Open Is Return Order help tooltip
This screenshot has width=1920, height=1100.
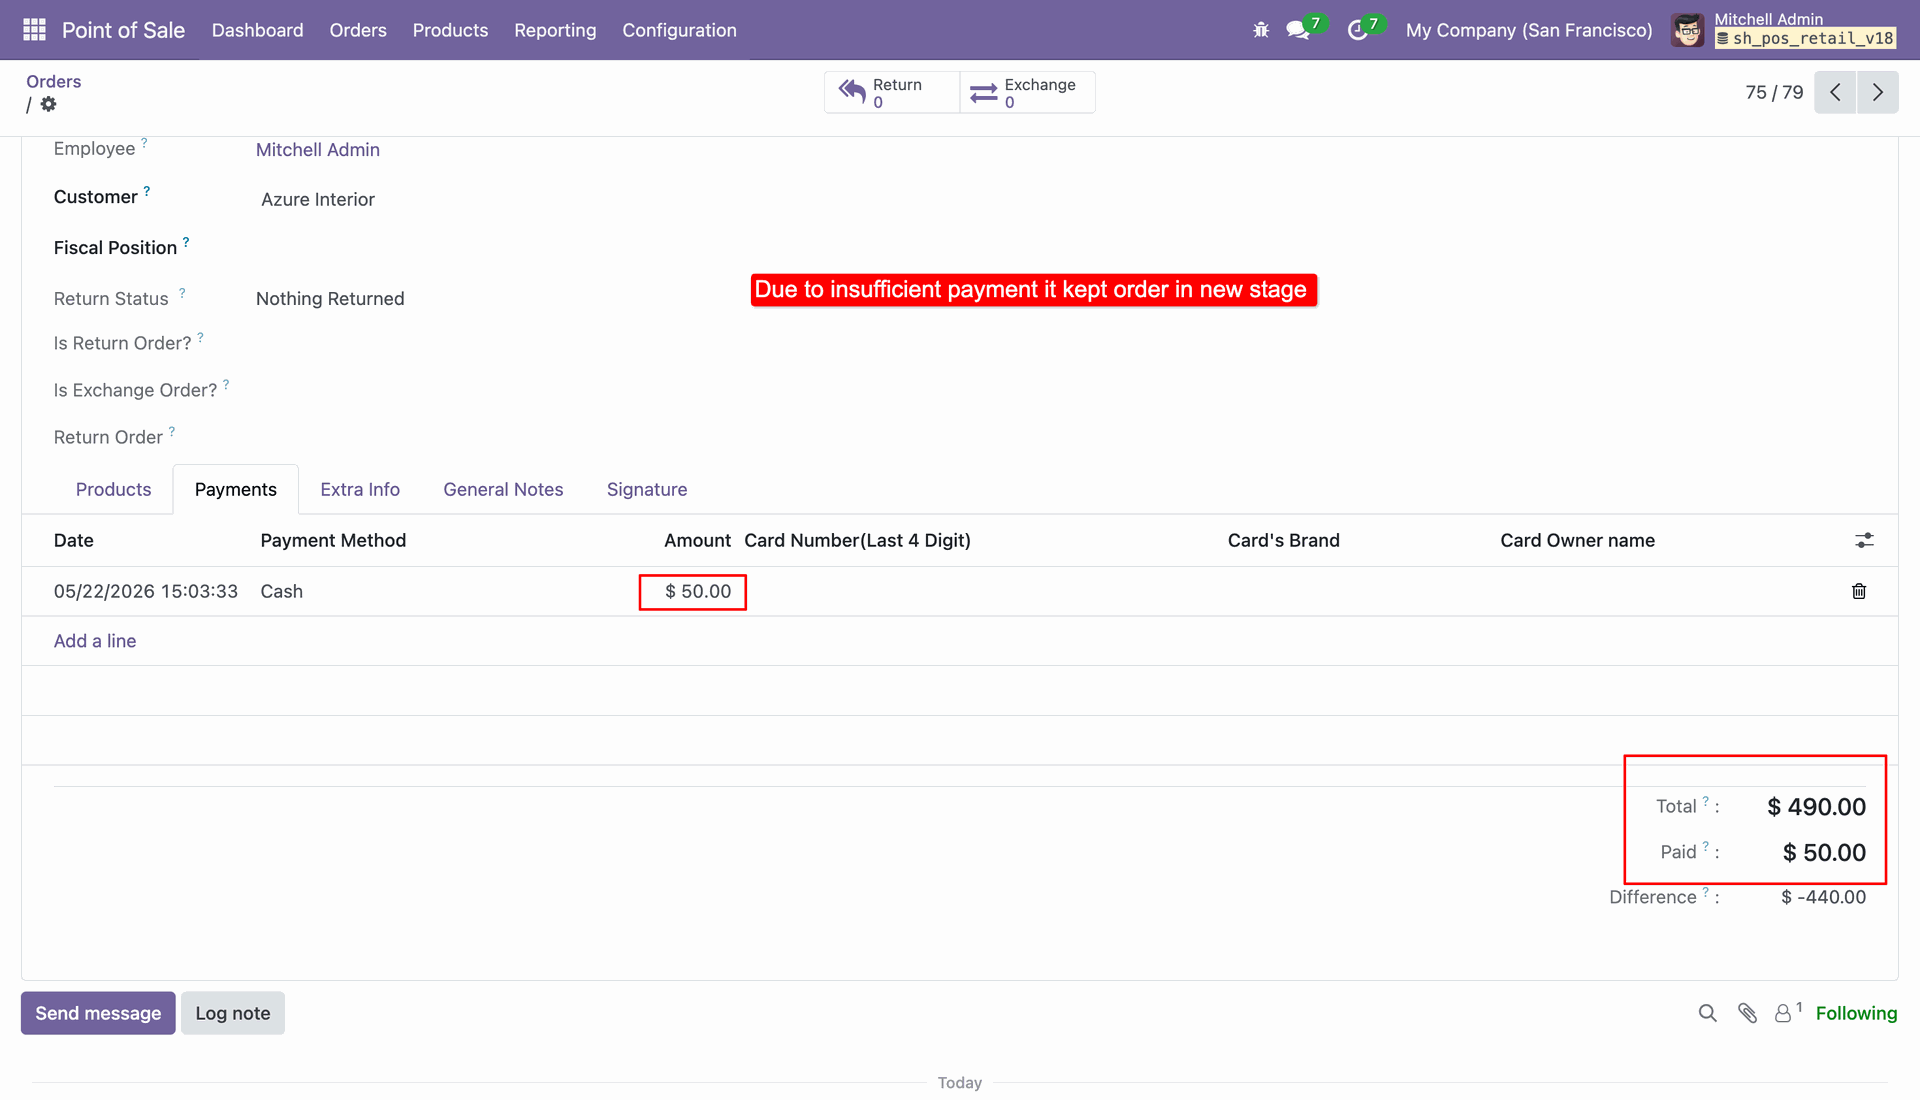pos(200,338)
